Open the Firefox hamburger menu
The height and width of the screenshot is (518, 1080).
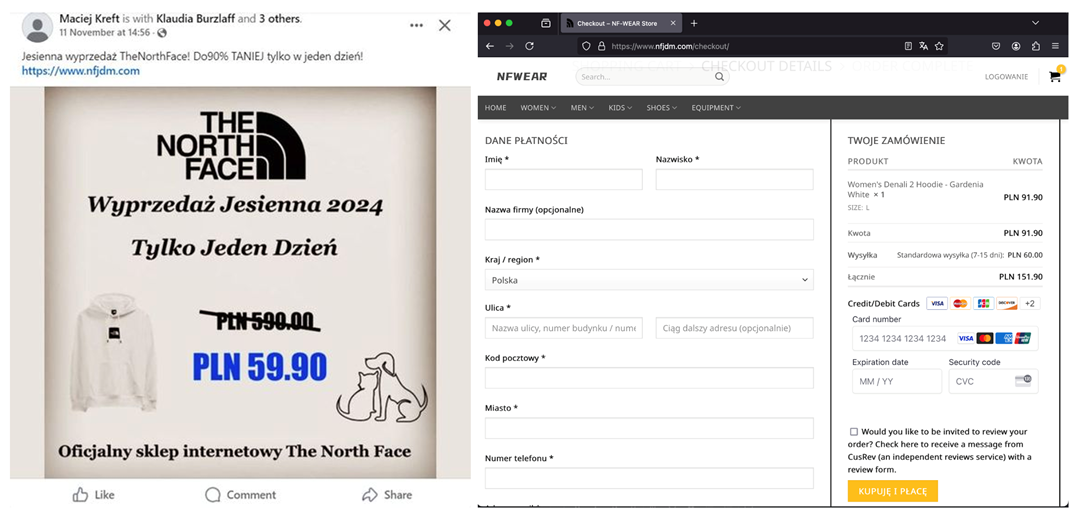(1054, 46)
